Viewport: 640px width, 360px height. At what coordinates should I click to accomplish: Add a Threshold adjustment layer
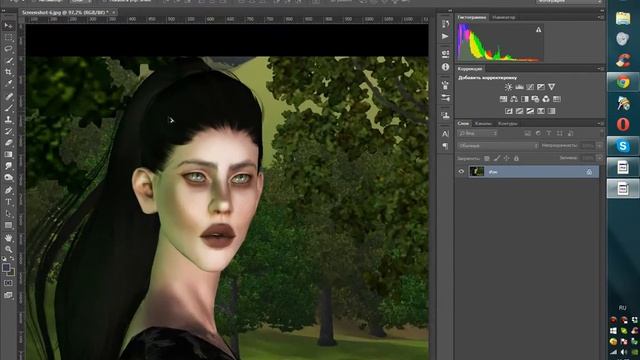[x=530, y=111]
